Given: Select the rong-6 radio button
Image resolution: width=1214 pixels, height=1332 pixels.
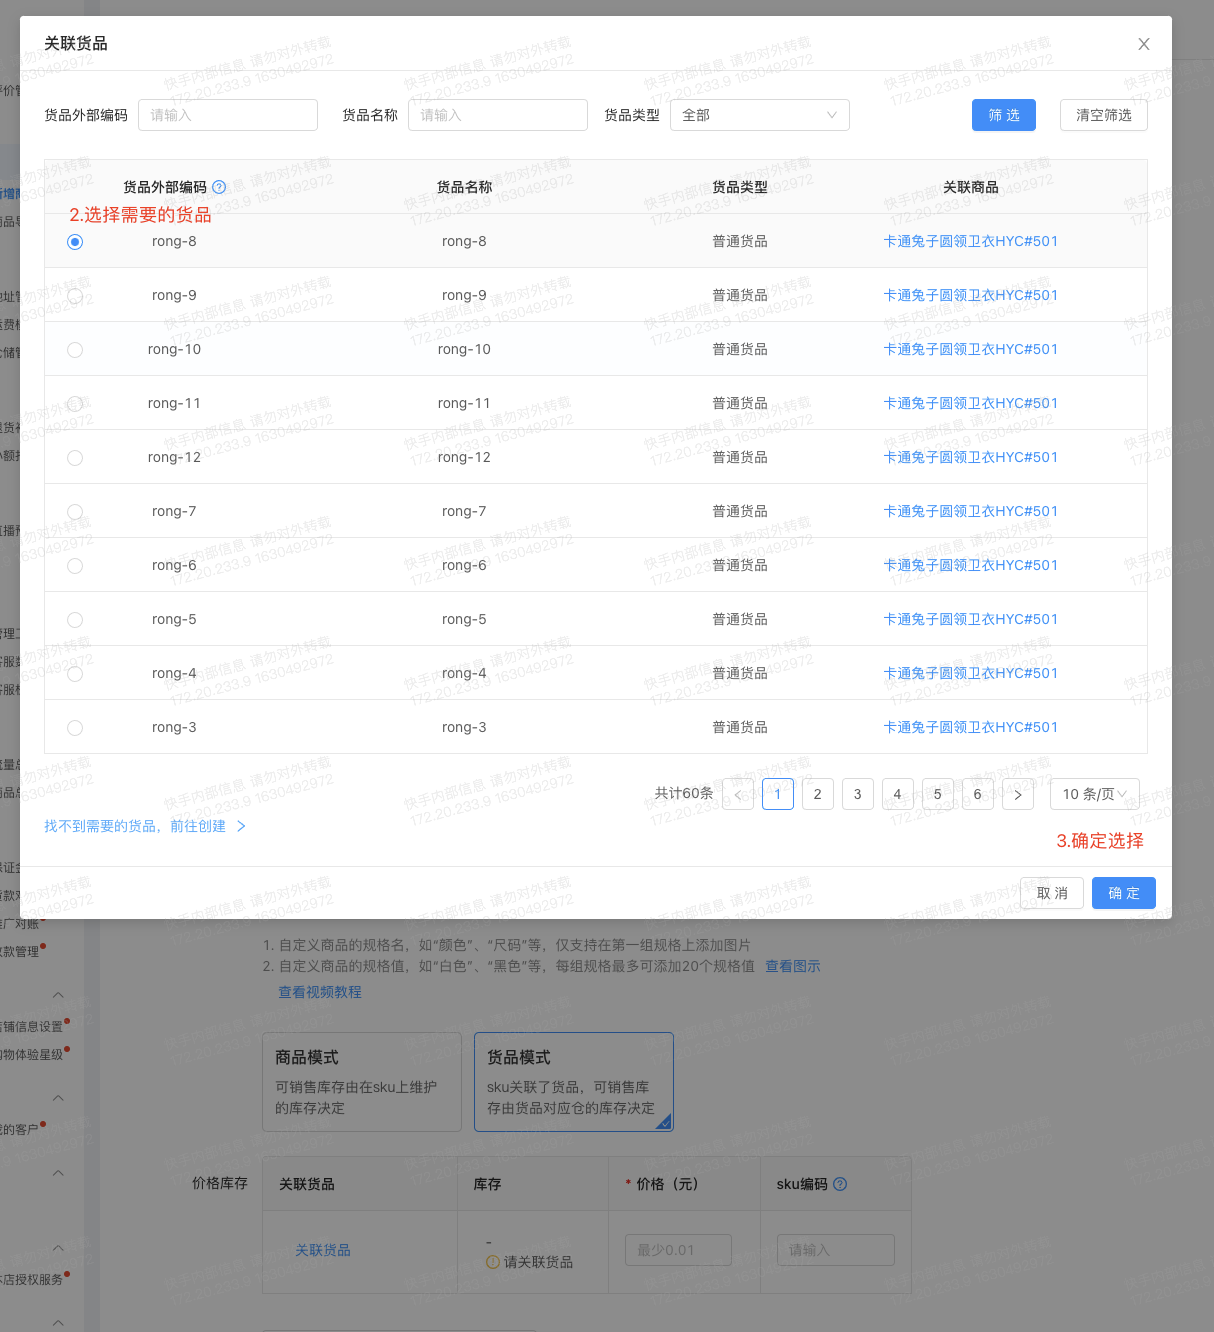Looking at the screenshot, I should pyautogui.click(x=75, y=566).
